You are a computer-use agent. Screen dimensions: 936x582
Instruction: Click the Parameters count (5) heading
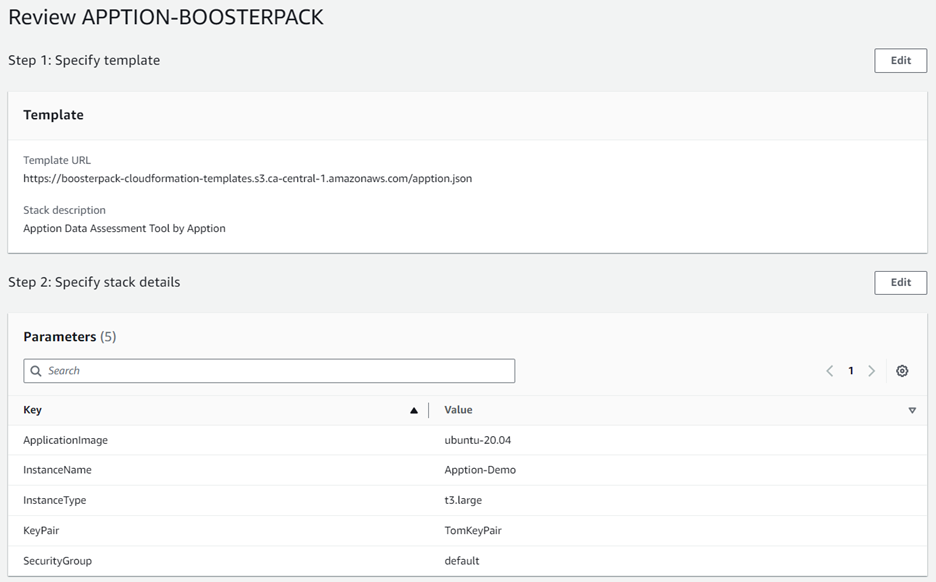pyautogui.click(x=69, y=337)
